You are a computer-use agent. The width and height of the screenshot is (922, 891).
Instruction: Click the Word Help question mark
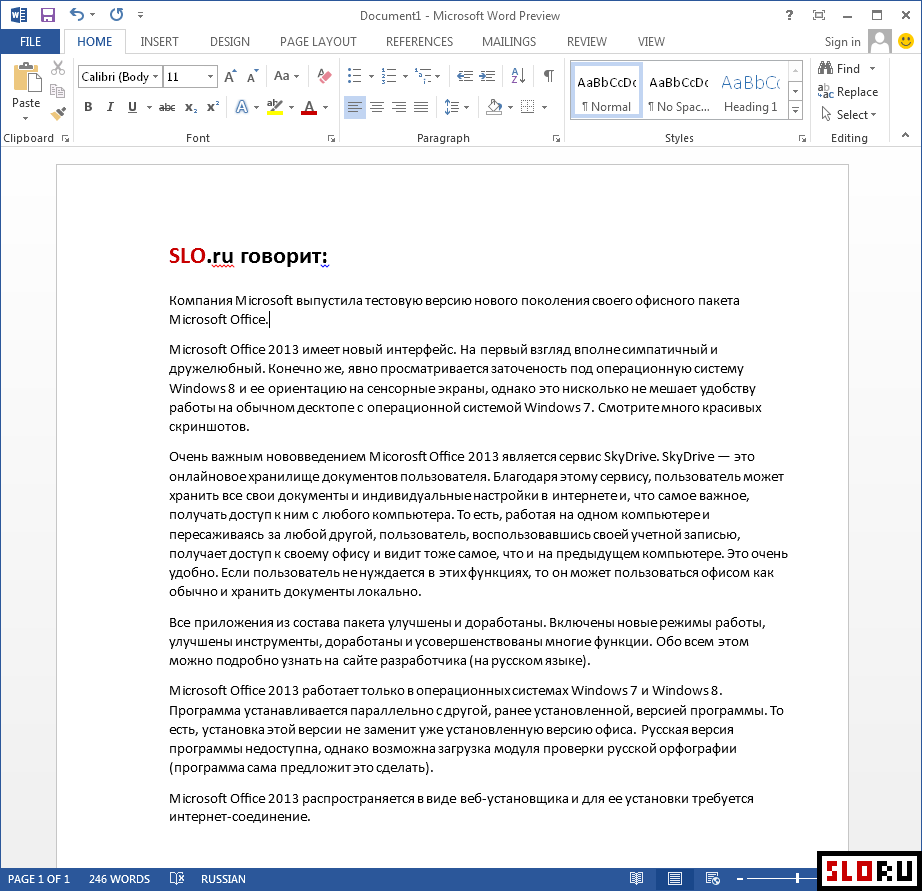789,15
